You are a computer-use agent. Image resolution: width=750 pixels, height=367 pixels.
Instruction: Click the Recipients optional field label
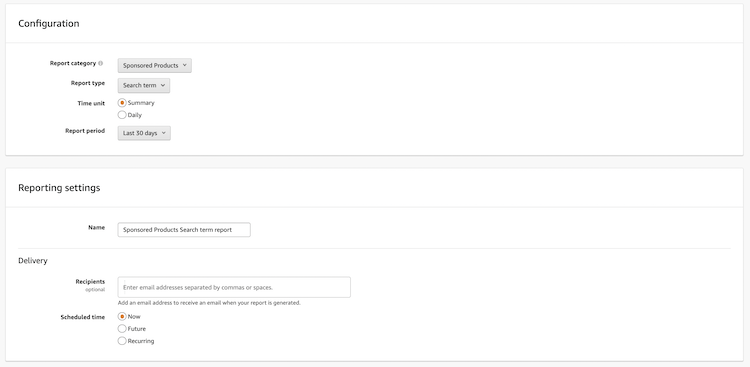[90, 285]
